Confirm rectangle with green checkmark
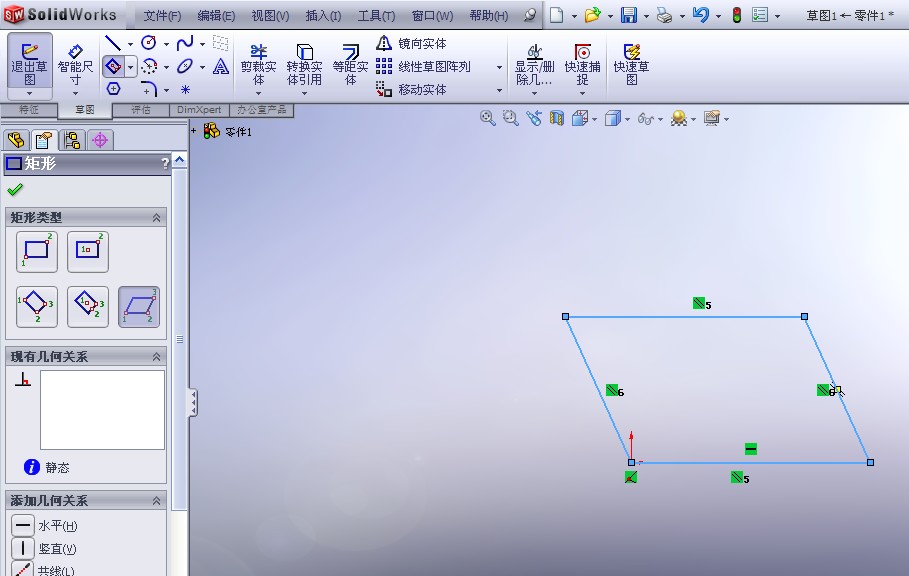Viewport: 909px width, 576px height. point(16,189)
